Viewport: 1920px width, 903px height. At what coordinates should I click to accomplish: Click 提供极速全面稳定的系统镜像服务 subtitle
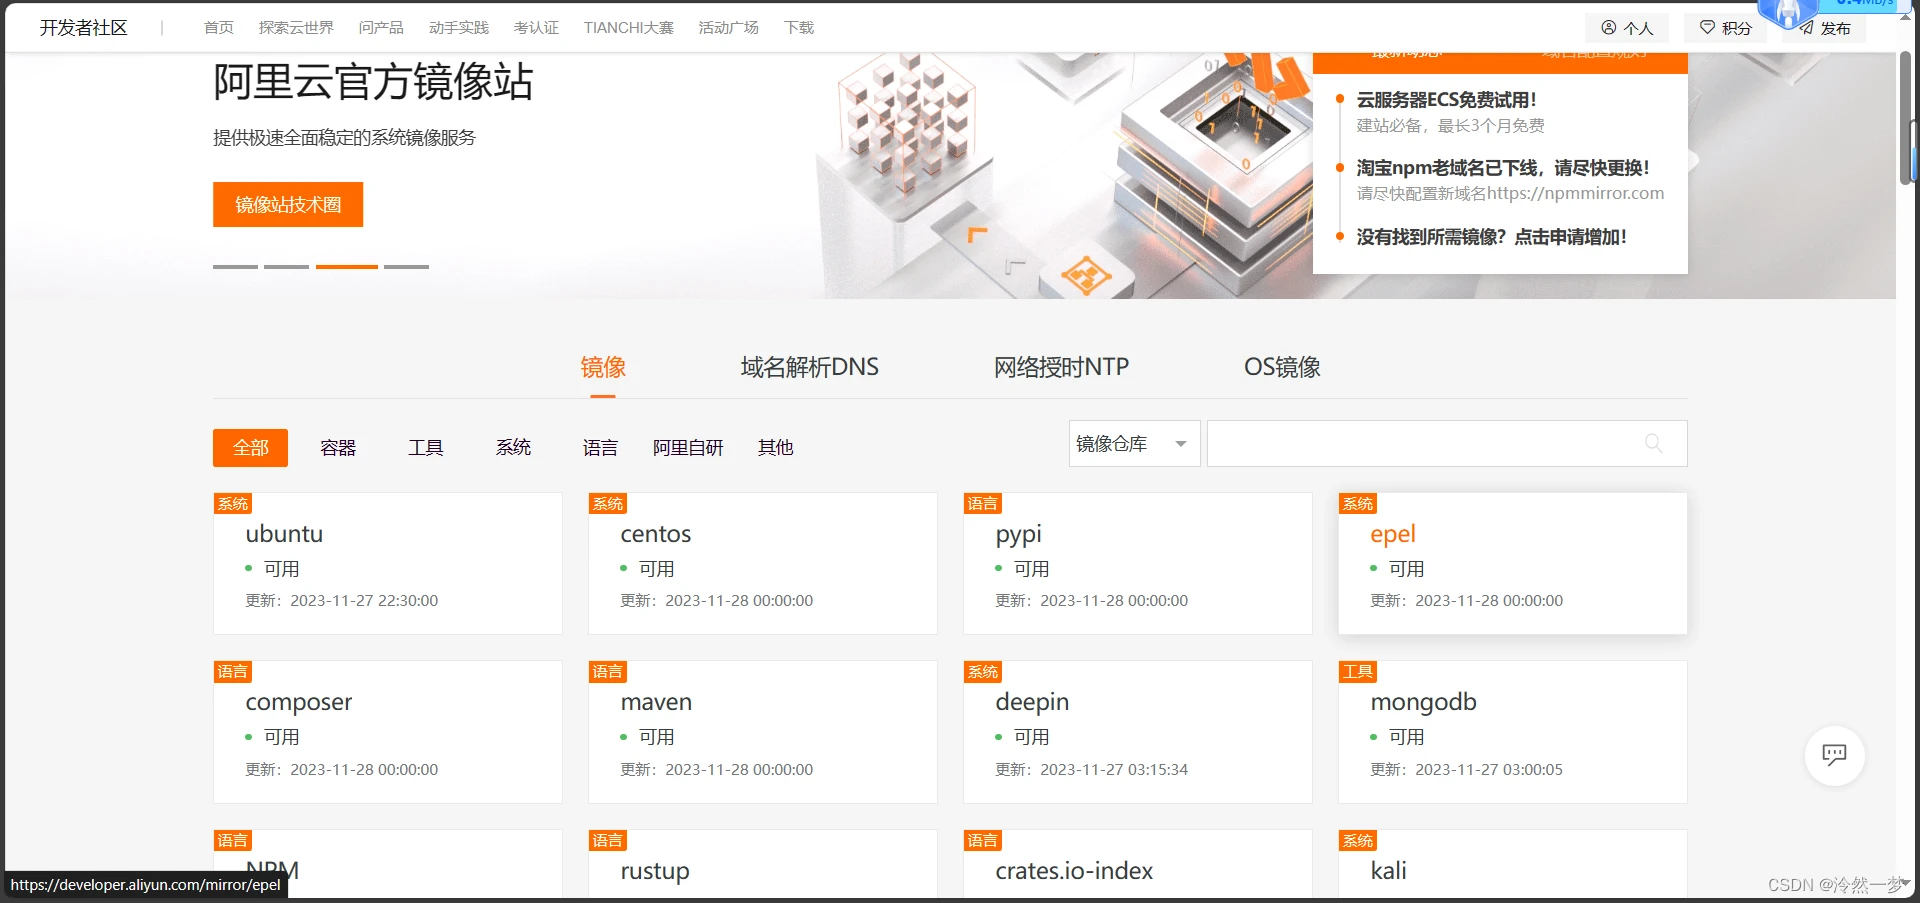(344, 138)
